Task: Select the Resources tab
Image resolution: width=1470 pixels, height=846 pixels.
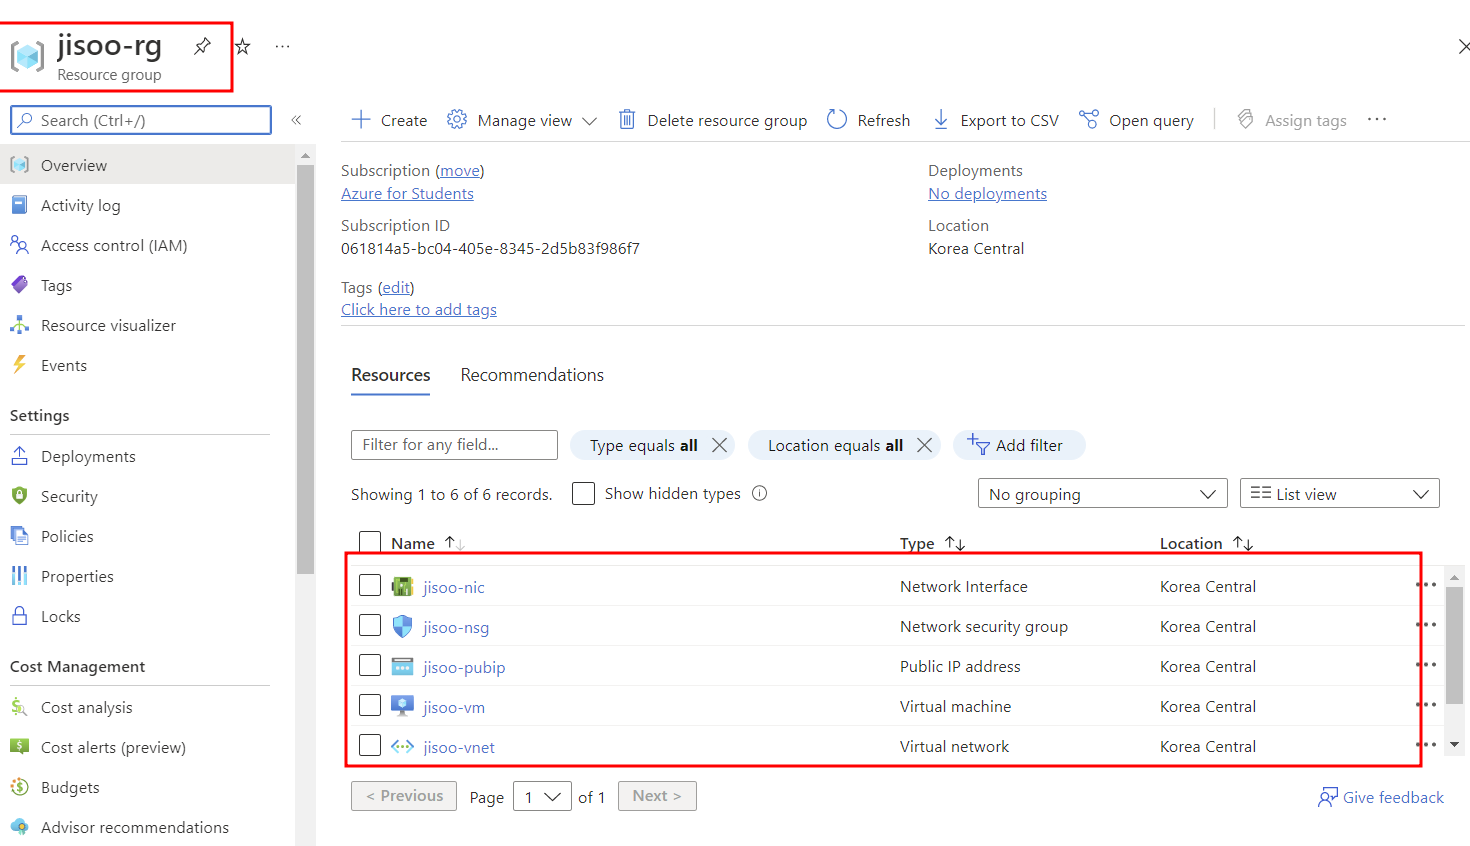Action: (391, 375)
